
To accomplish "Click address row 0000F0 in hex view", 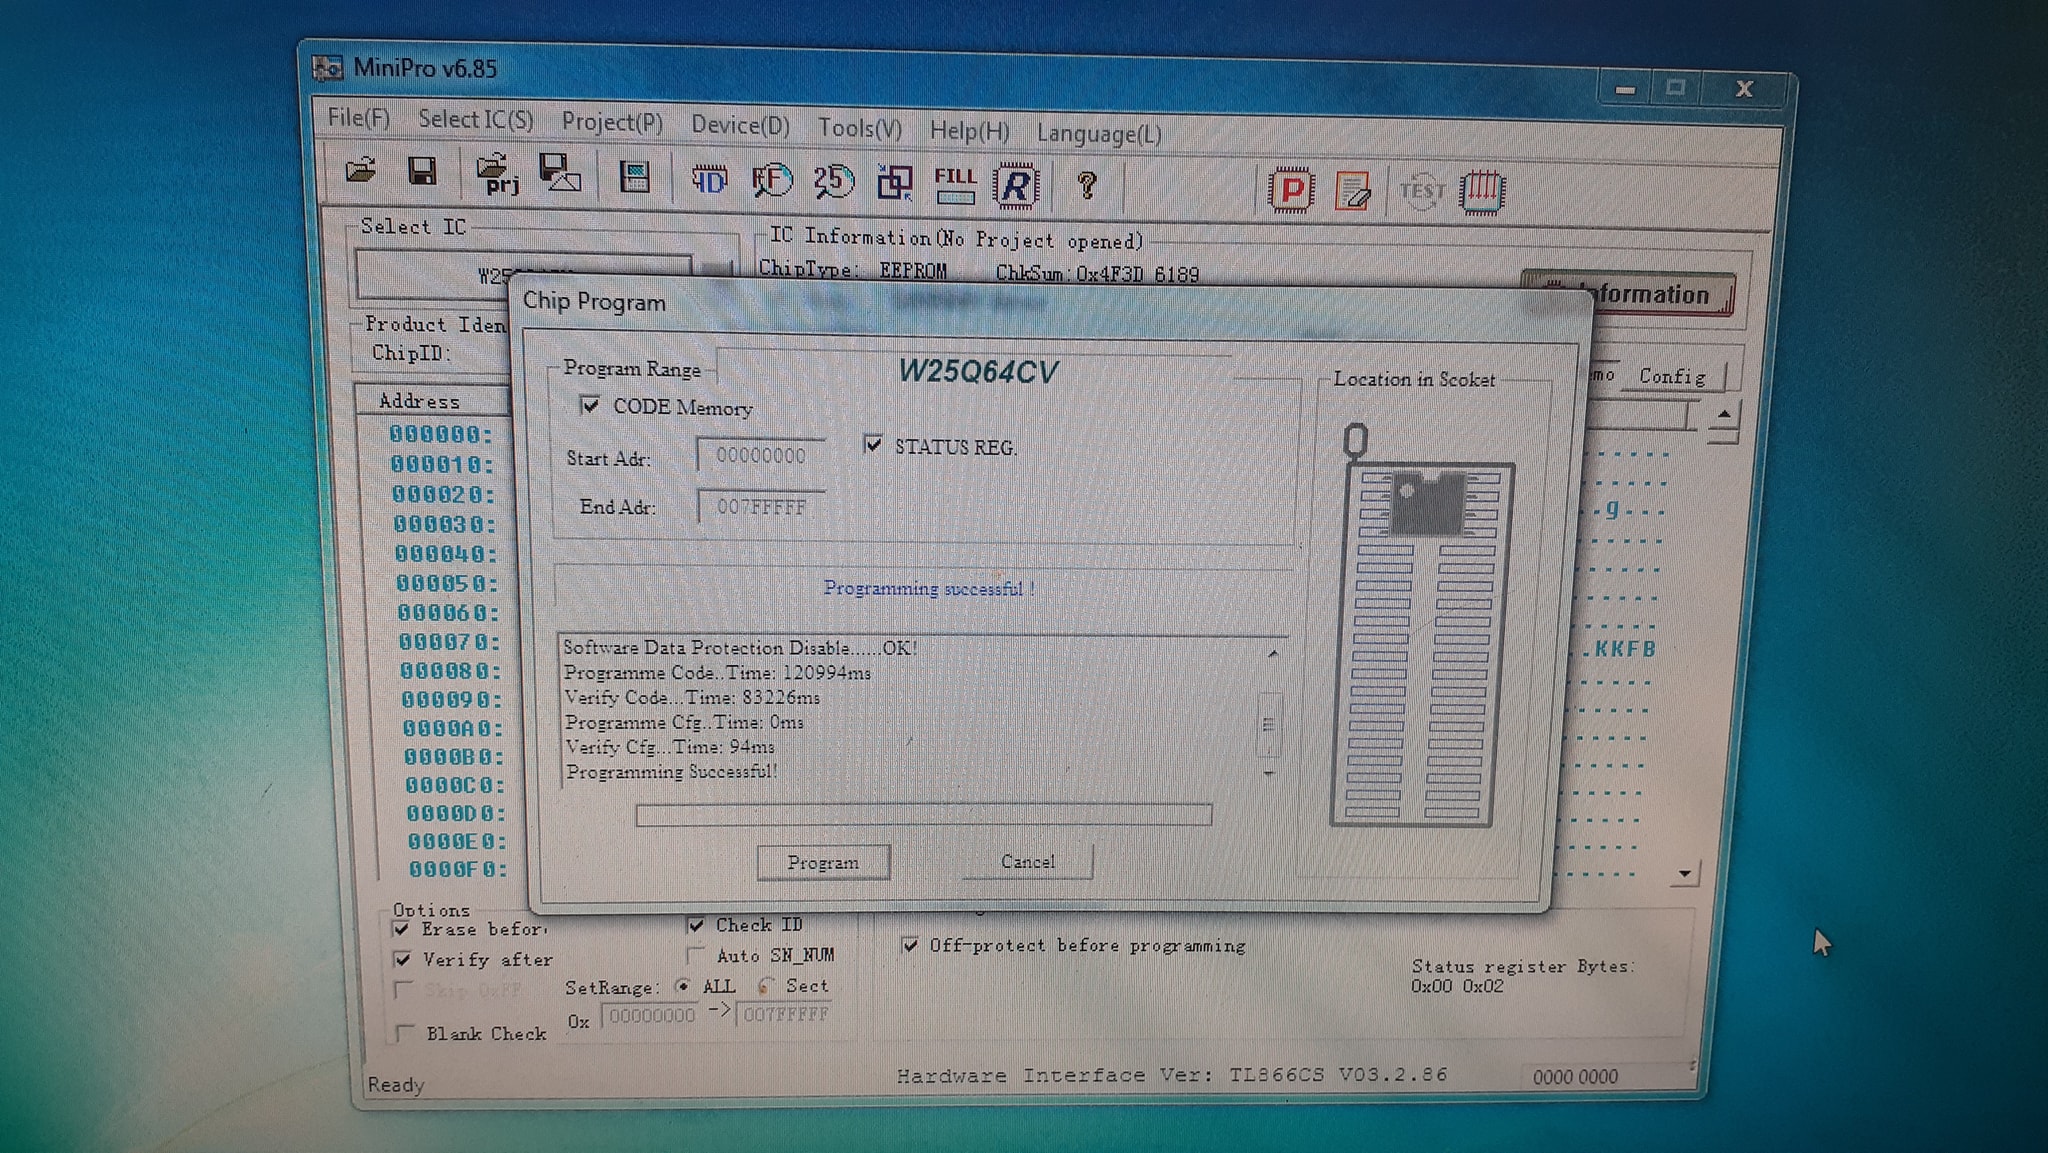I will (x=457, y=870).
